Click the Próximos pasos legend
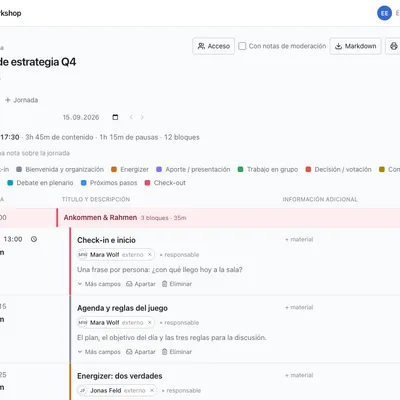Screen dimensions: 400x400 (109, 183)
